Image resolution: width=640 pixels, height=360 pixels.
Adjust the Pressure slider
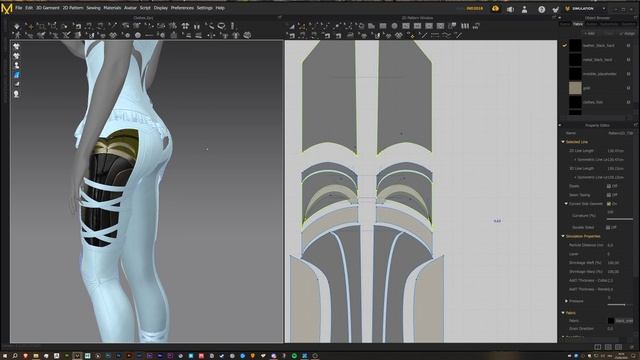(x=620, y=304)
